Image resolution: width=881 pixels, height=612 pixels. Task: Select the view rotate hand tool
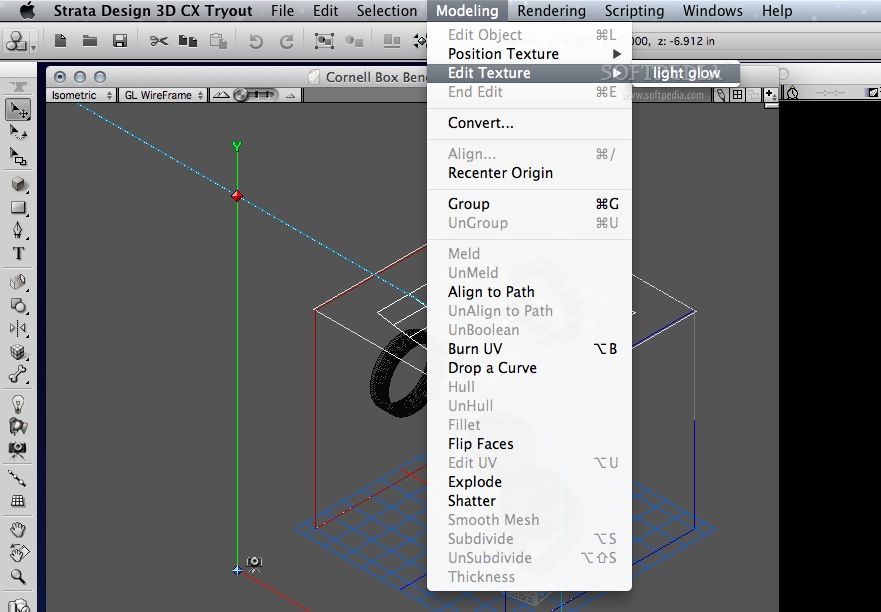[x=19, y=552]
